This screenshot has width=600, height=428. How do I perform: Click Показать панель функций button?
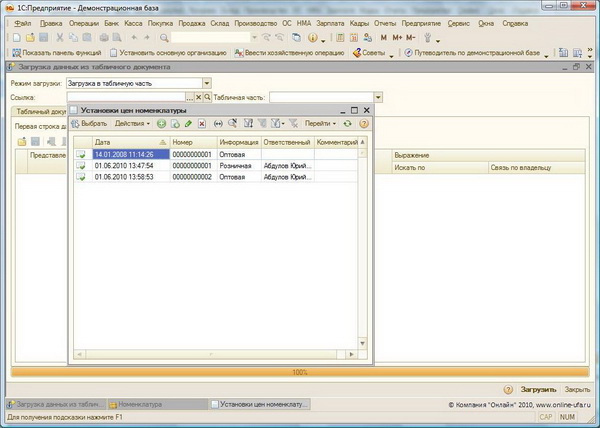tap(57, 53)
